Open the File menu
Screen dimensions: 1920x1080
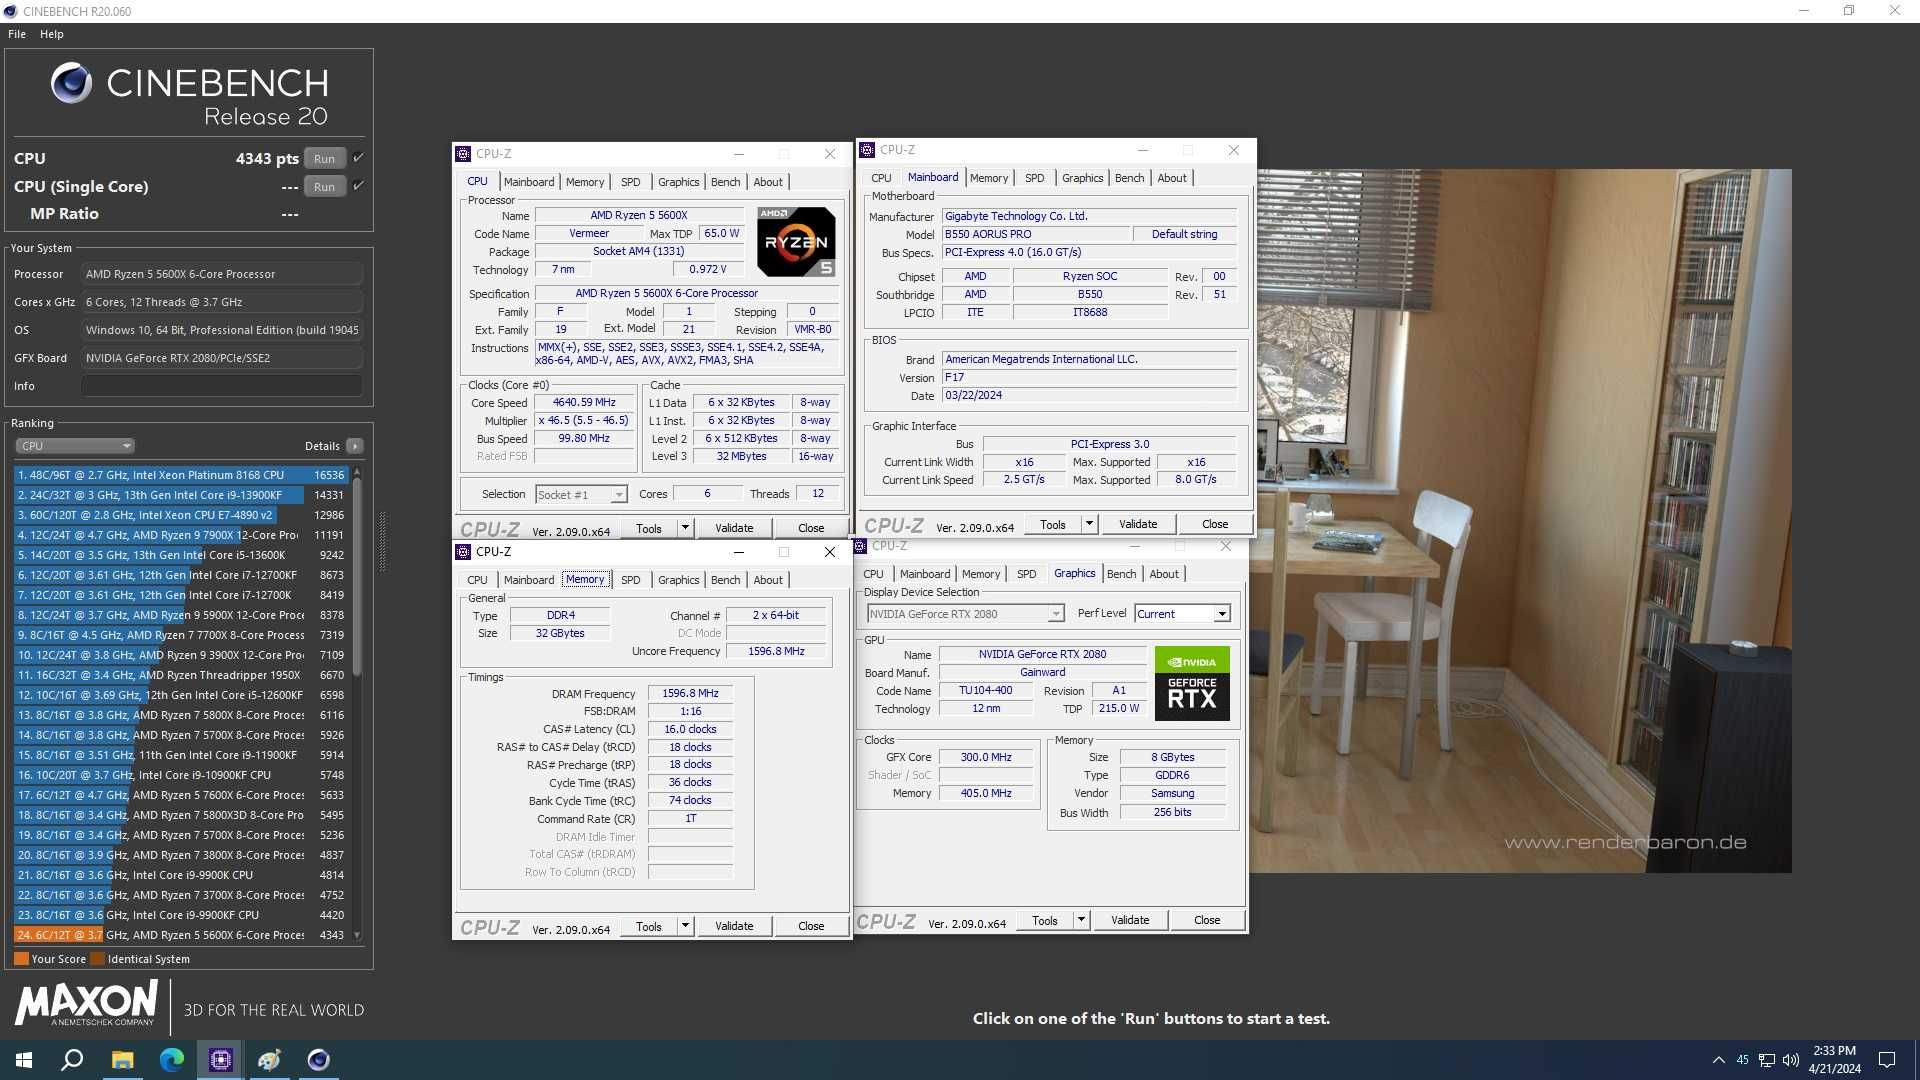[17, 34]
